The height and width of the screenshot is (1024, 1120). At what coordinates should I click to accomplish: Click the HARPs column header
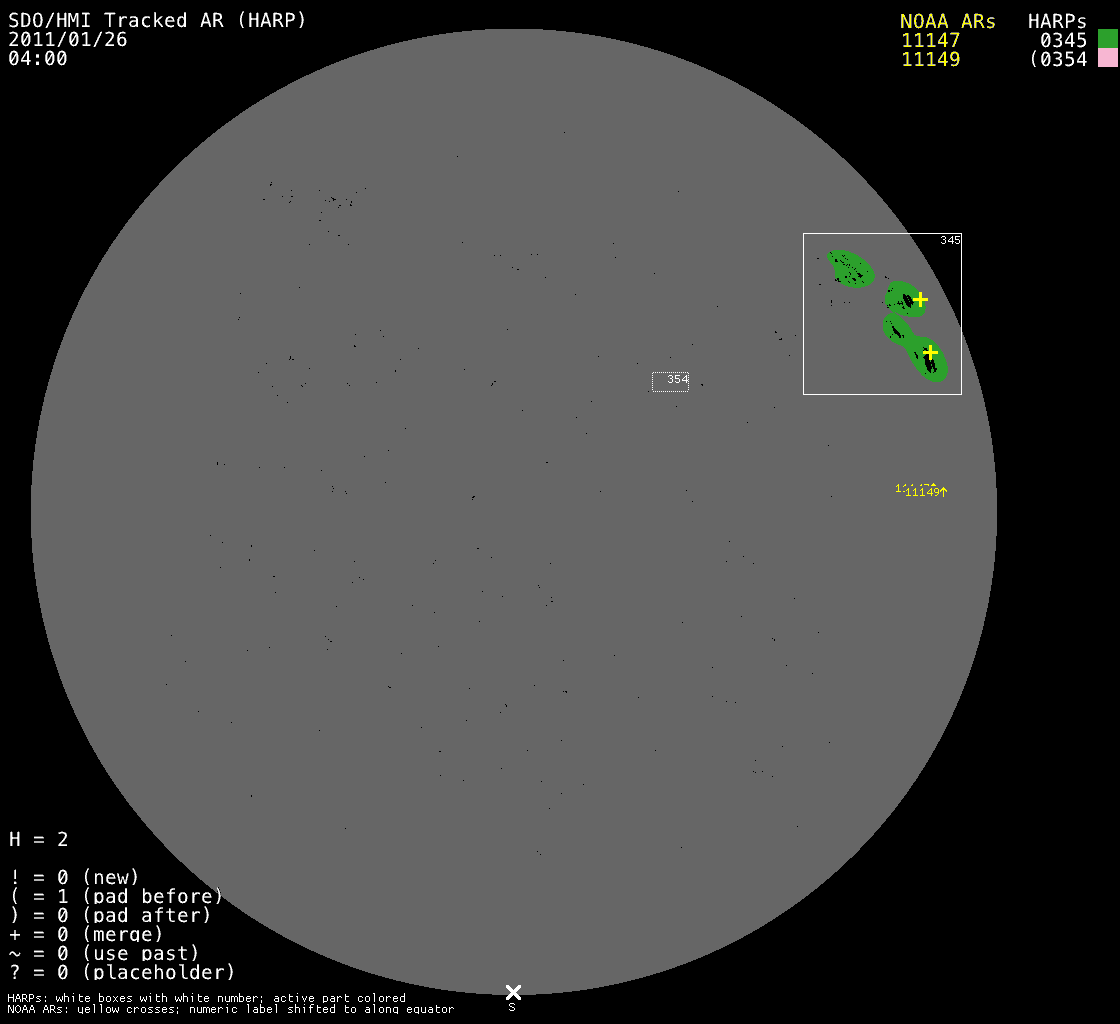tap(1057, 21)
